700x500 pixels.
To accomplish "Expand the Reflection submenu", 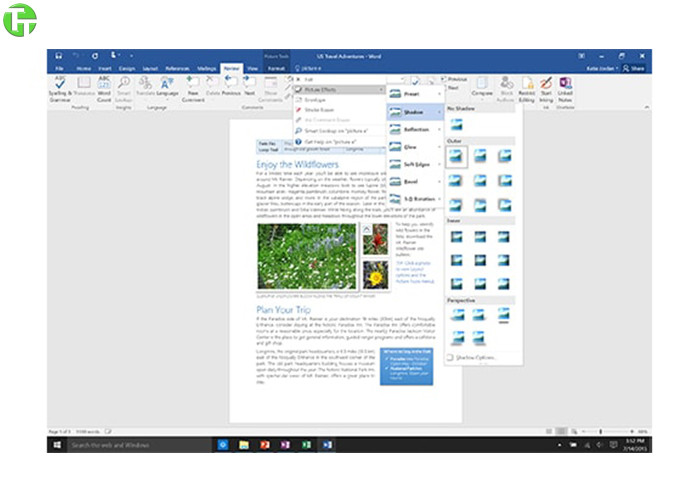I will [x=415, y=129].
